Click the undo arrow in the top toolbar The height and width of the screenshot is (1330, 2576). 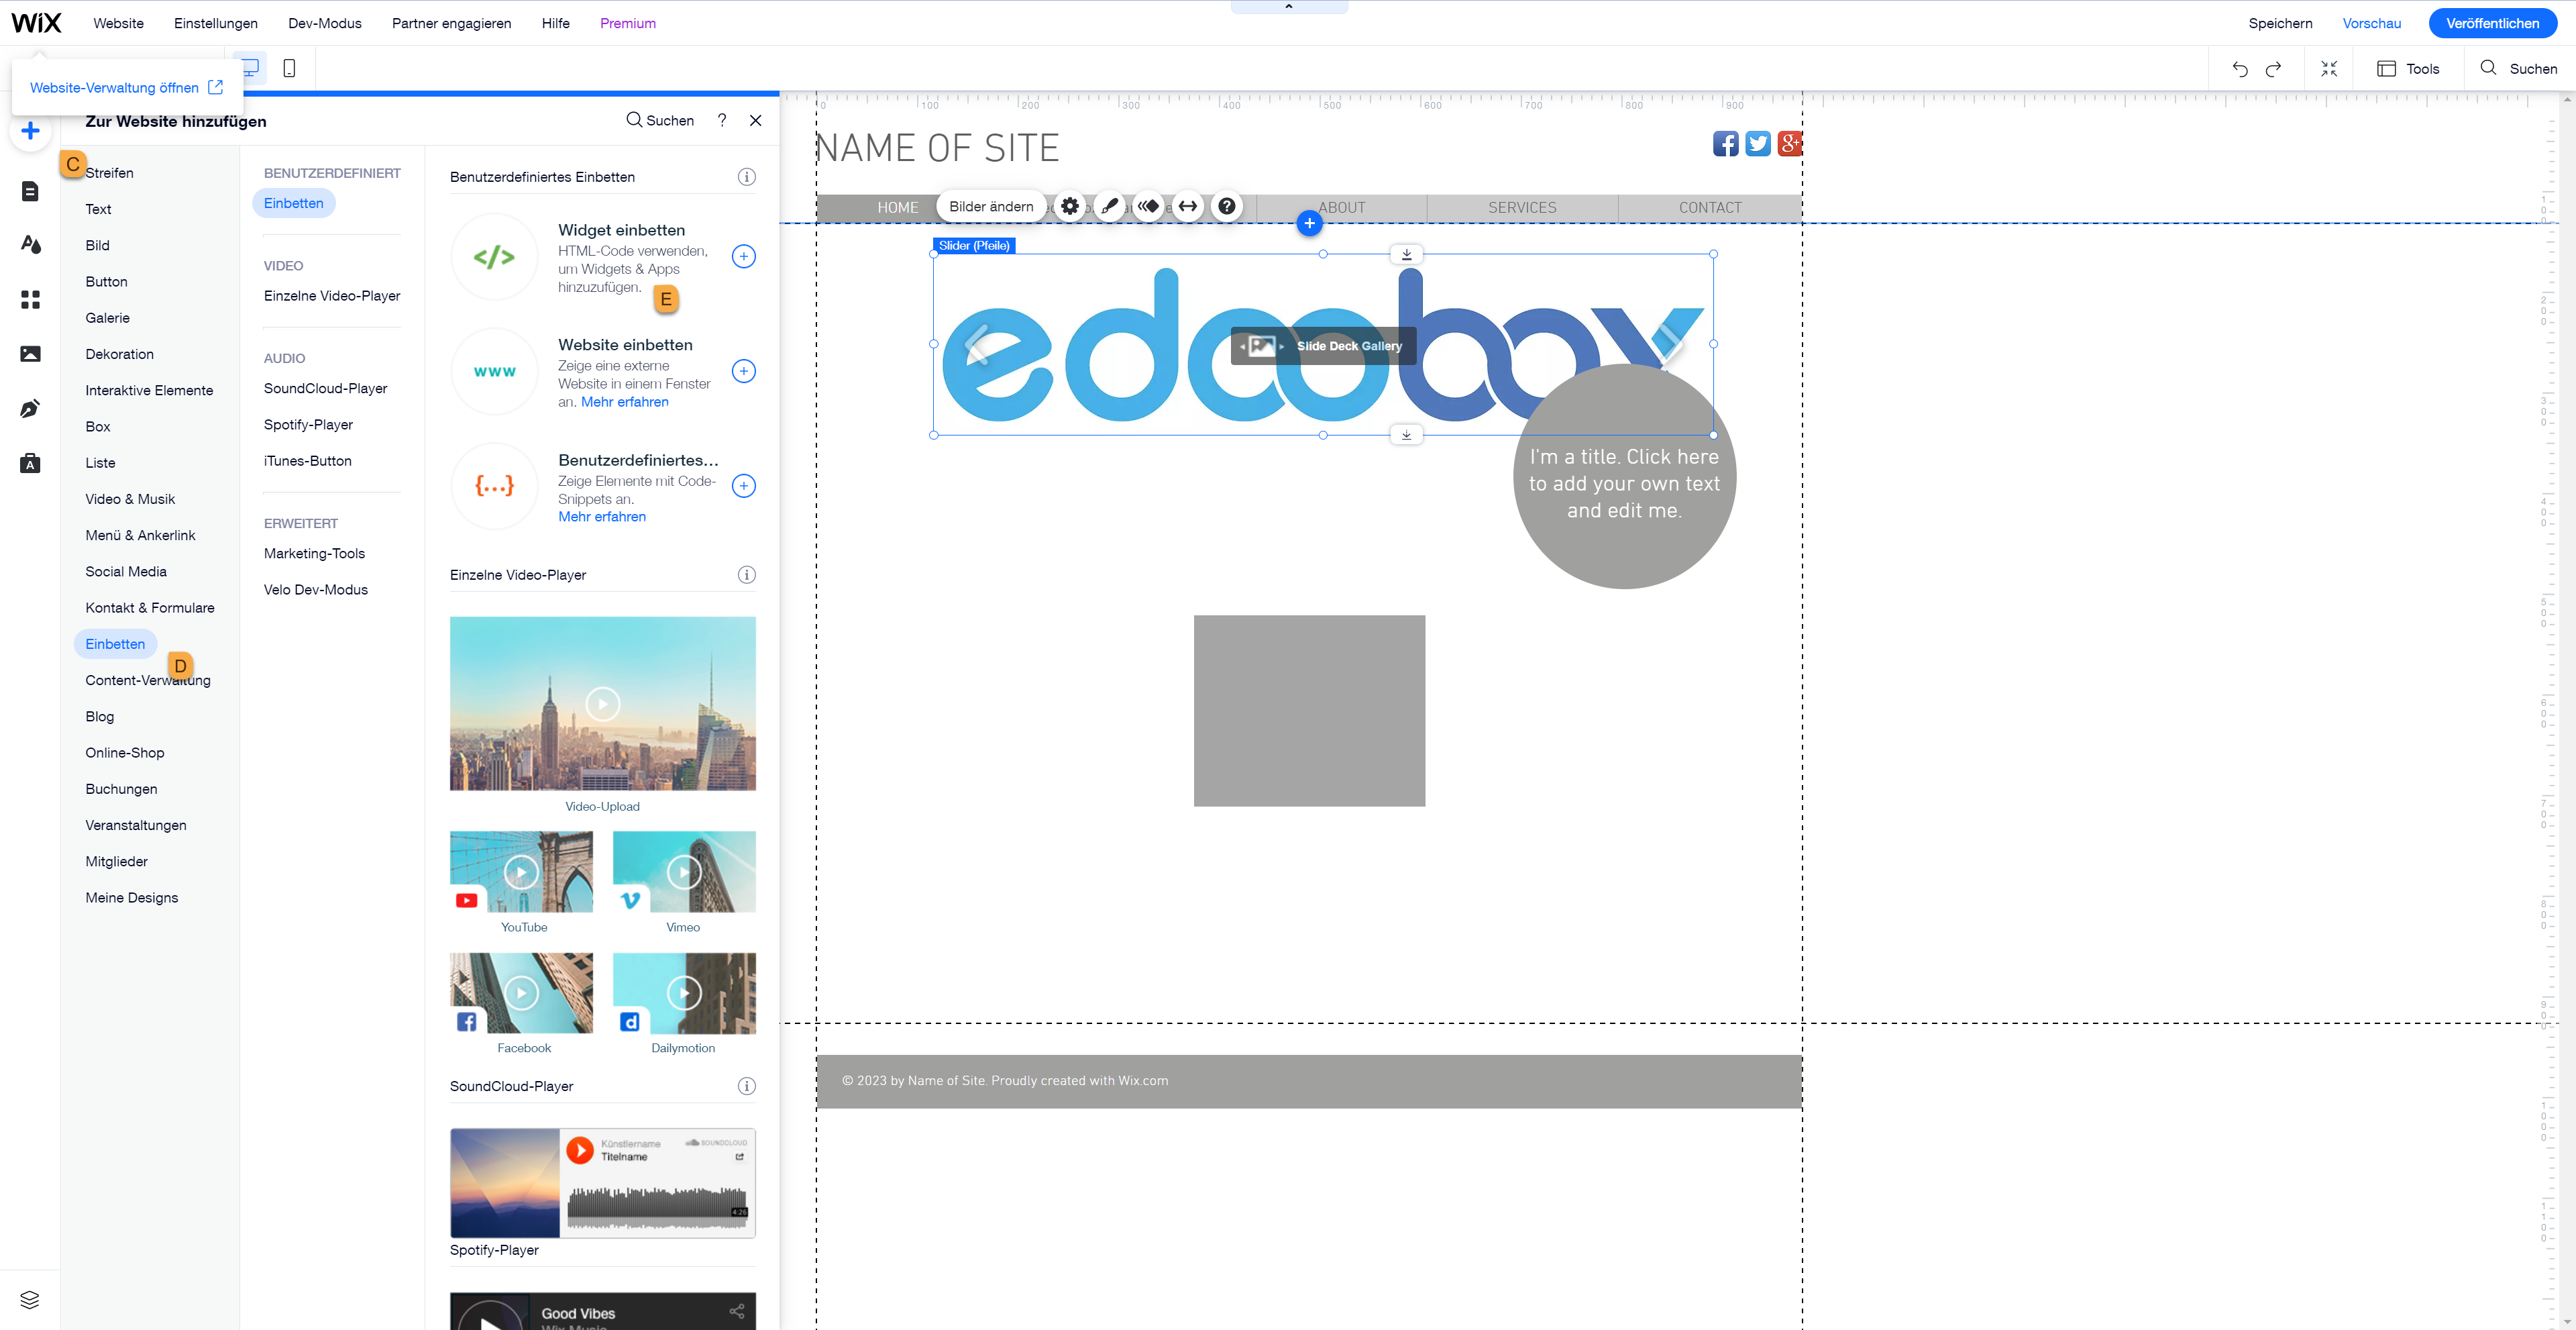coord(2240,68)
